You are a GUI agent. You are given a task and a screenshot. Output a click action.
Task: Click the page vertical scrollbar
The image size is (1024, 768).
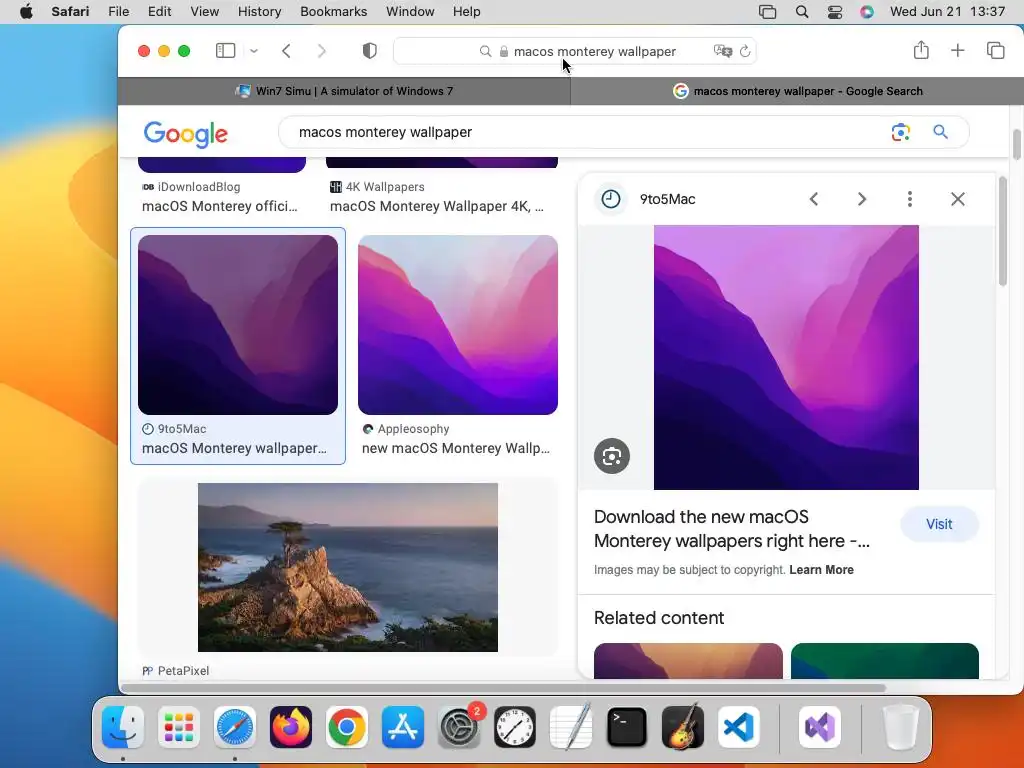1017,144
